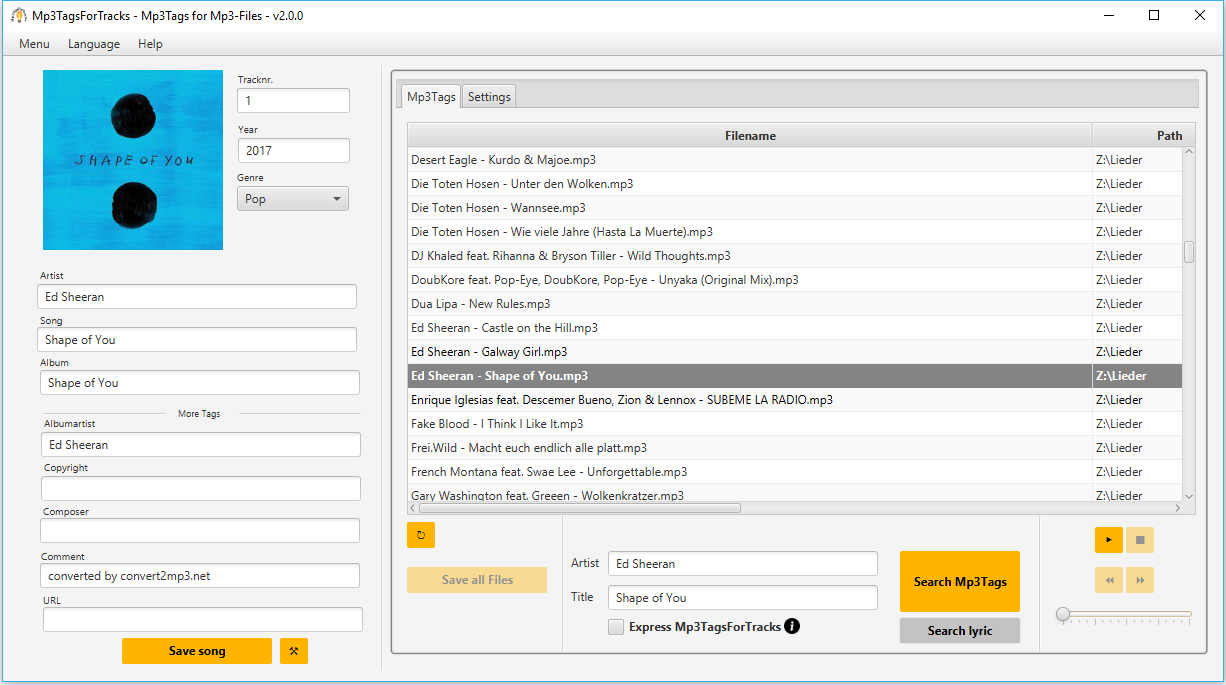This screenshot has width=1226, height=685.
Task: Click the playback position slider handle
Action: pyautogui.click(x=1063, y=614)
